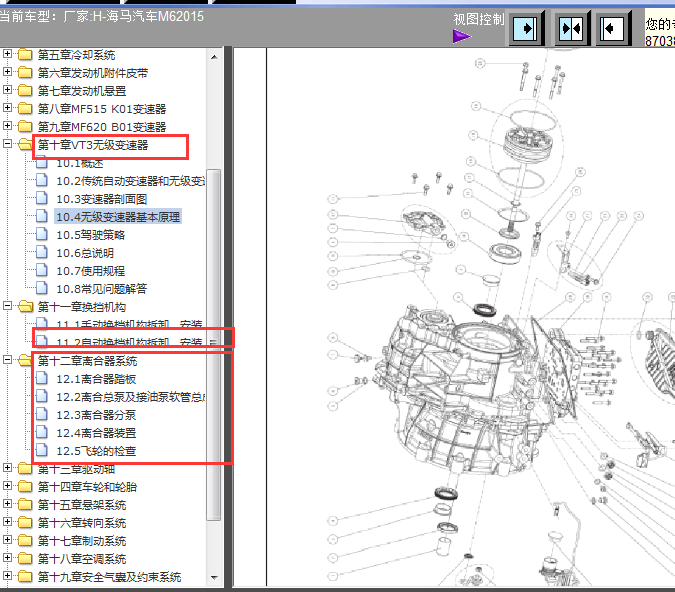This screenshot has height=592, width=675.
Task: Click the folder icon of 第八章MF515 K01变速器
Action: tap(25, 108)
